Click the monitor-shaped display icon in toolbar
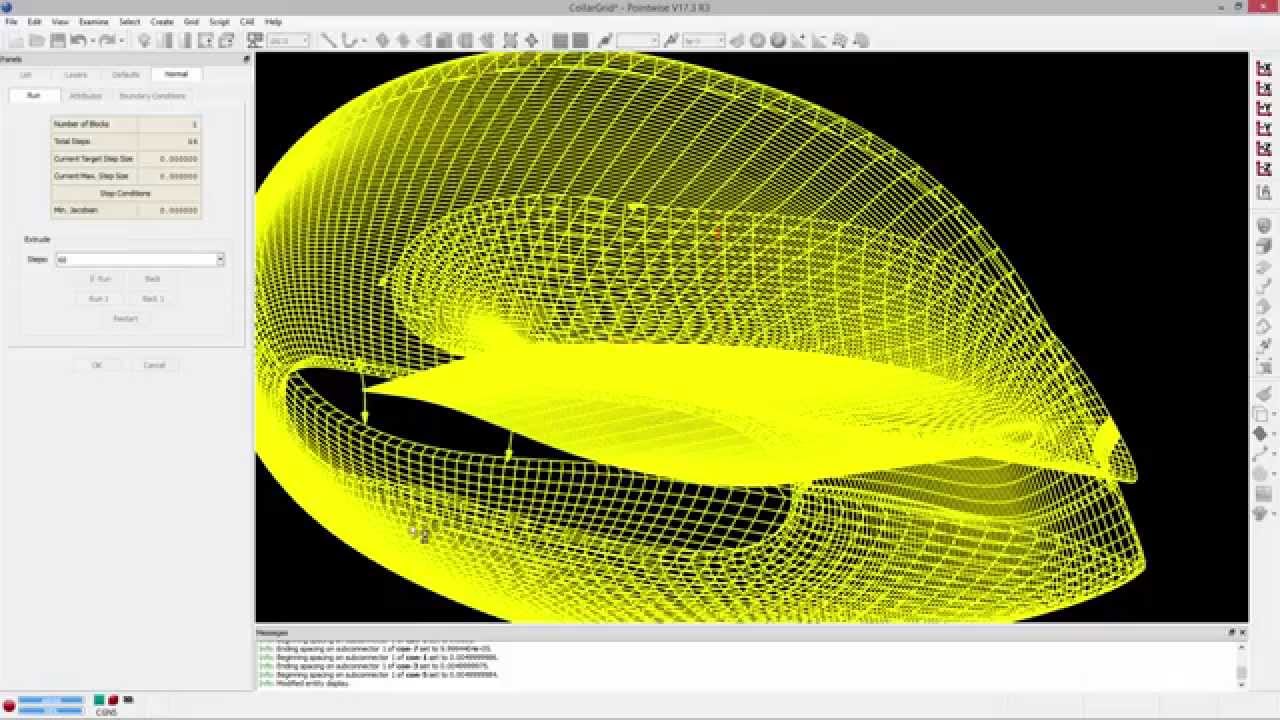The width and height of the screenshot is (1280, 720). click(x=254, y=40)
